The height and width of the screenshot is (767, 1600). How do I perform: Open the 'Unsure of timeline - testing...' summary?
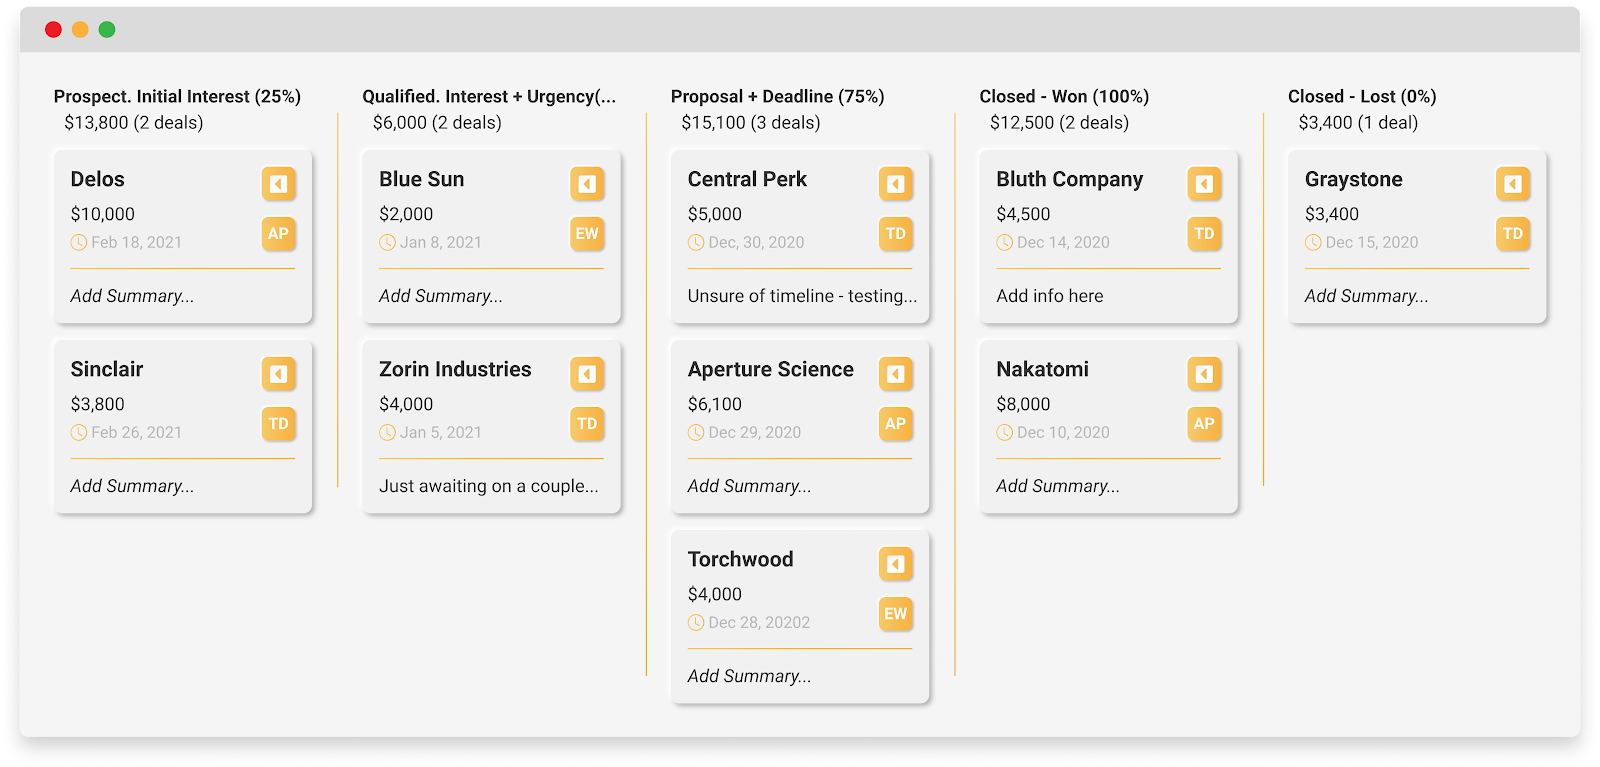[x=802, y=296]
